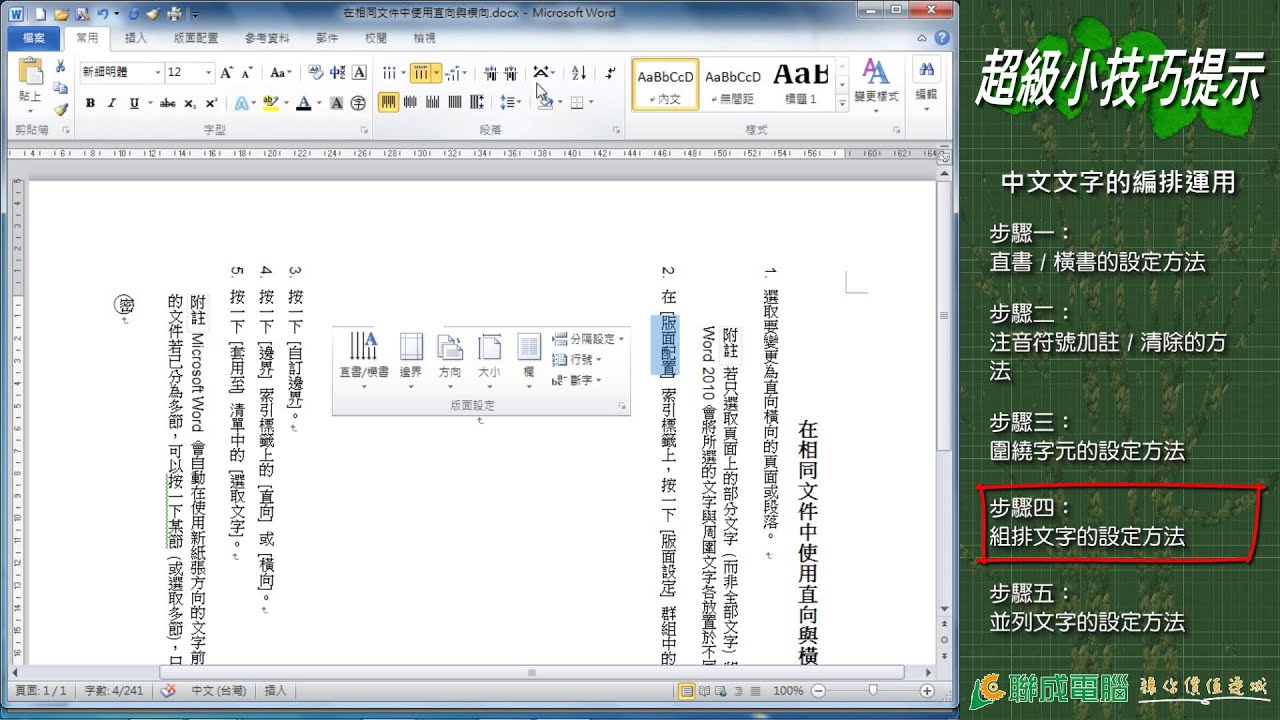Click the Enclose Characters icon
This screenshot has height=720, width=1280.
click(359, 102)
